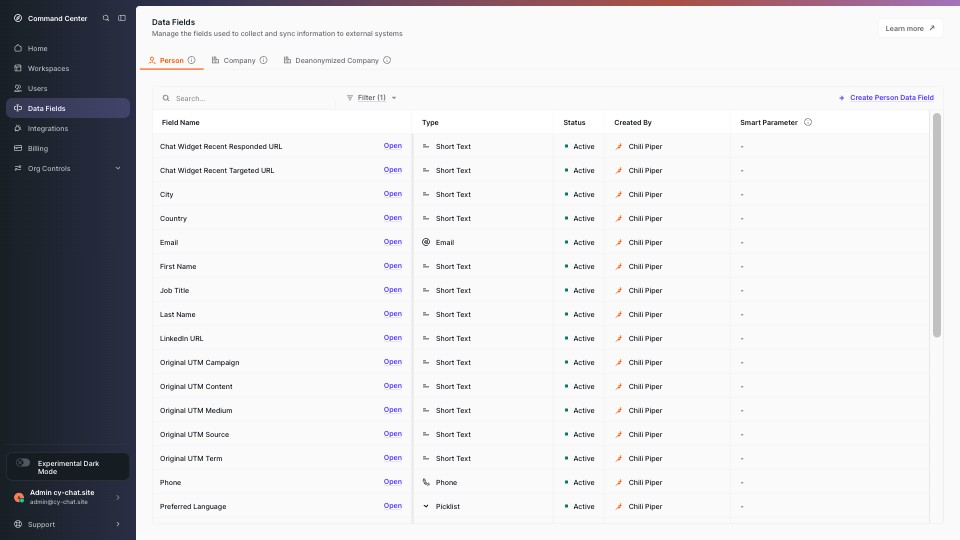960x540 pixels.
Task: Collapse sidebar using the panel icon
Action: pyautogui.click(x=122, y=18)
